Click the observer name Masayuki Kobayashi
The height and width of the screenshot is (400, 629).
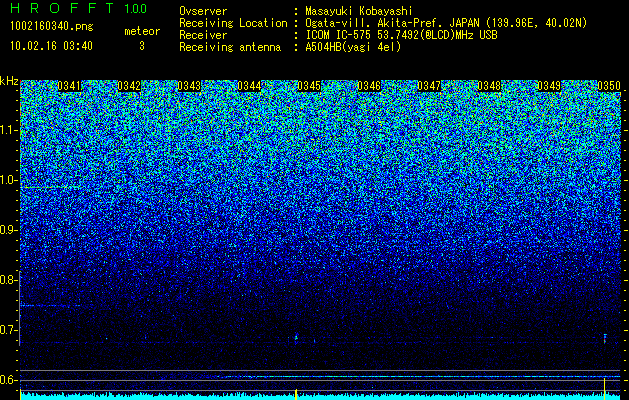(359, 11)
